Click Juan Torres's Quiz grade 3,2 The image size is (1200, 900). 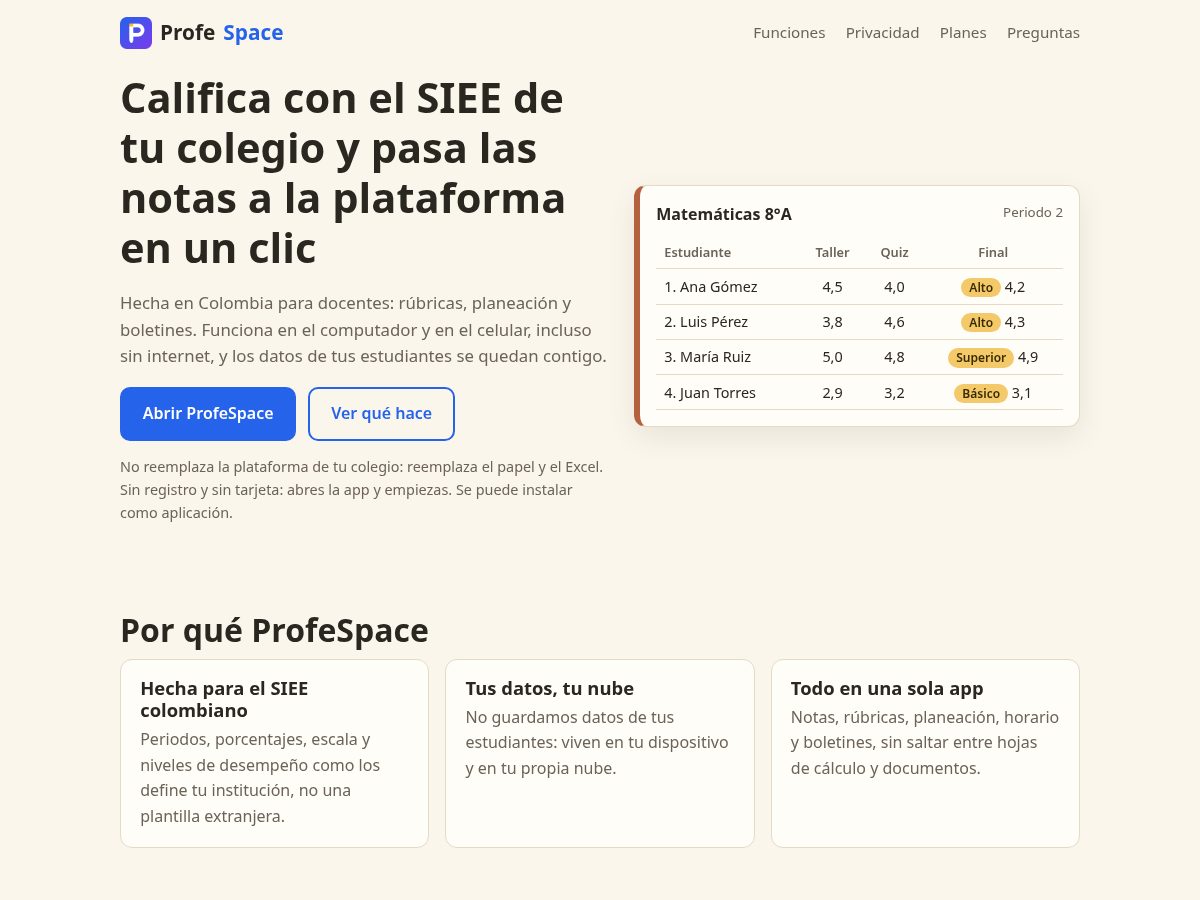pos(894,393)
